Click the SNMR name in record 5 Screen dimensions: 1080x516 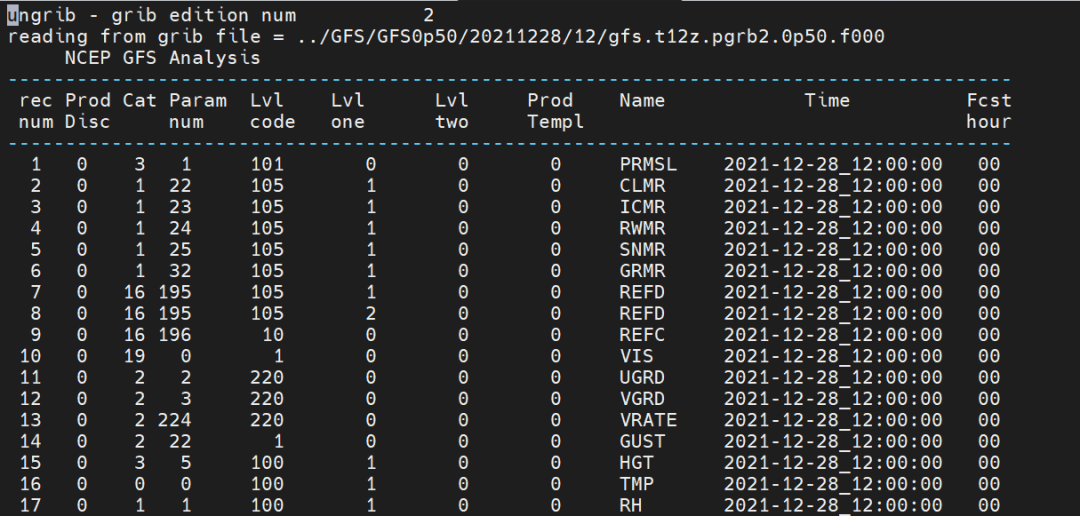(642, 249)
